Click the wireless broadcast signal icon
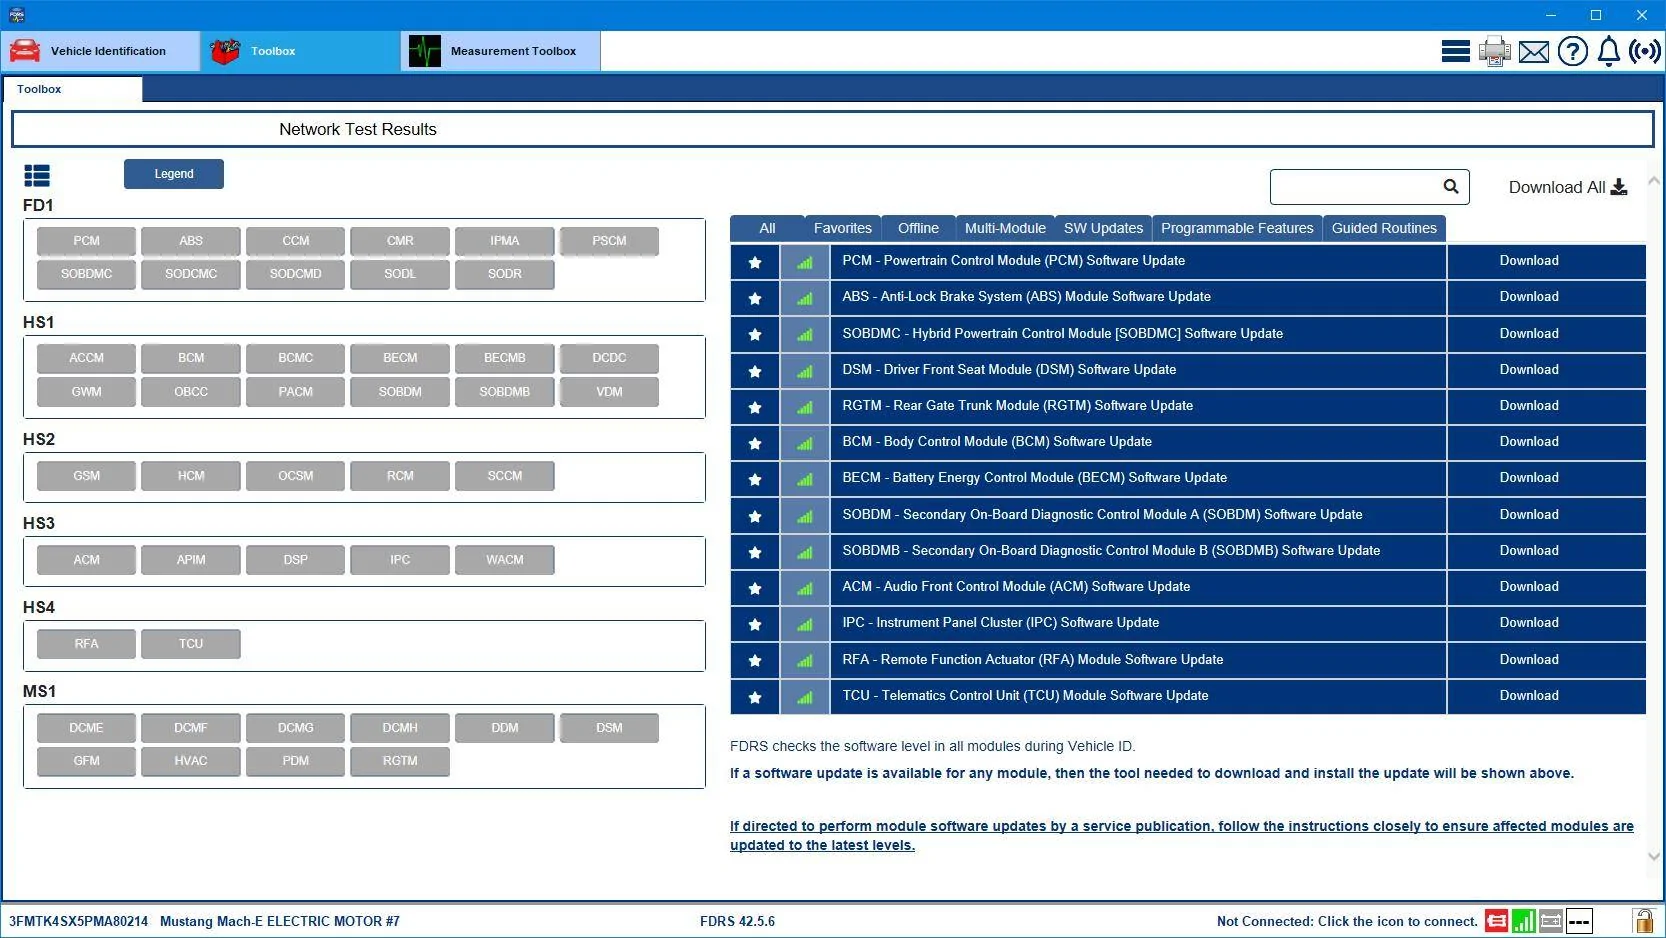Image resolution: width=1666 pixels, height=938 pixels. coord(1644,51)
